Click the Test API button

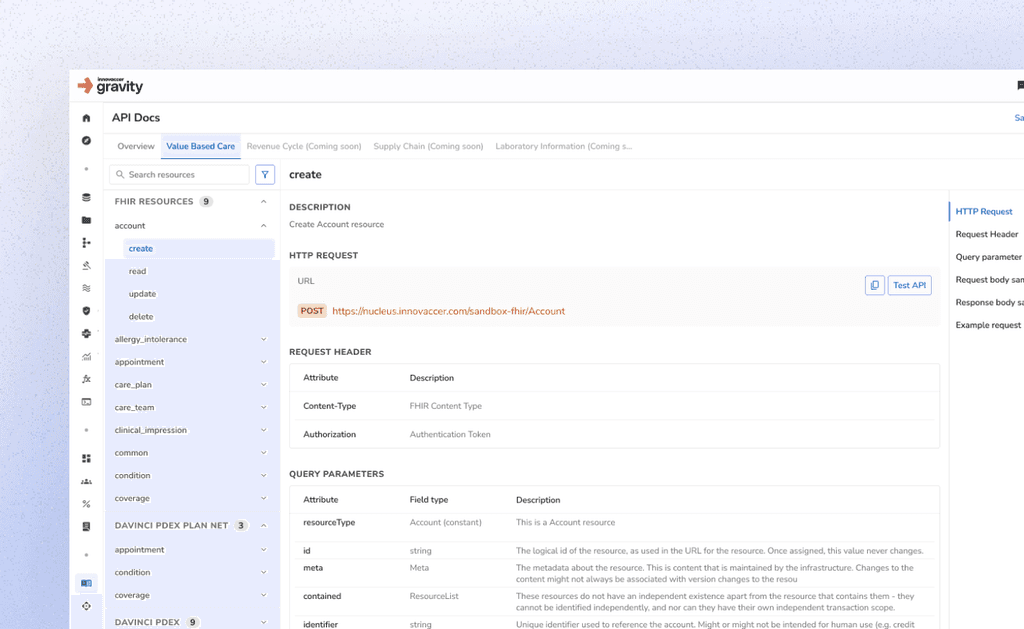click(x=909, y=285)
